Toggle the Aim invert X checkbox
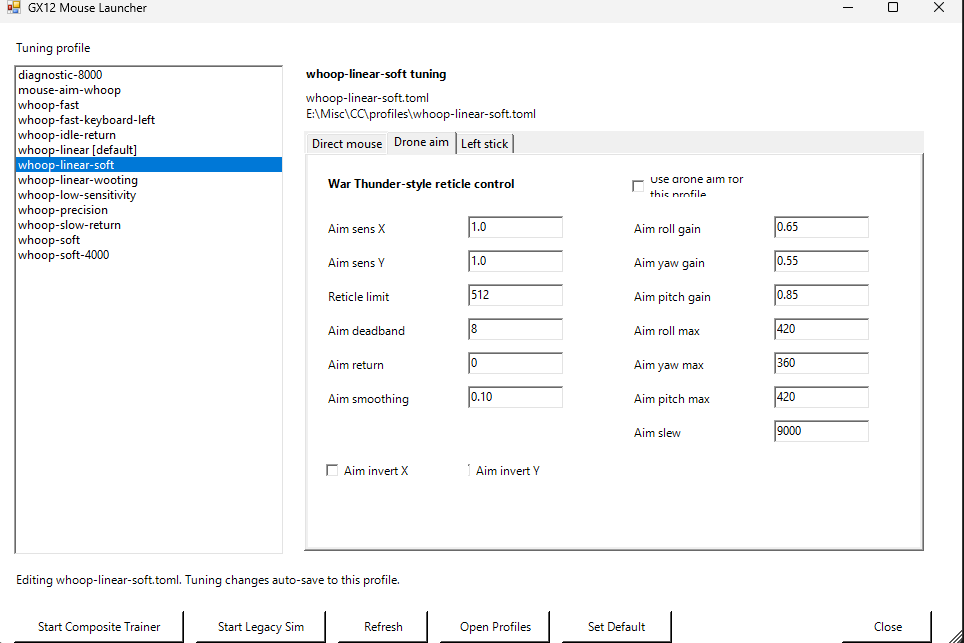The width and height of the screenshot is (964, 643). click(x=332, y=470)
